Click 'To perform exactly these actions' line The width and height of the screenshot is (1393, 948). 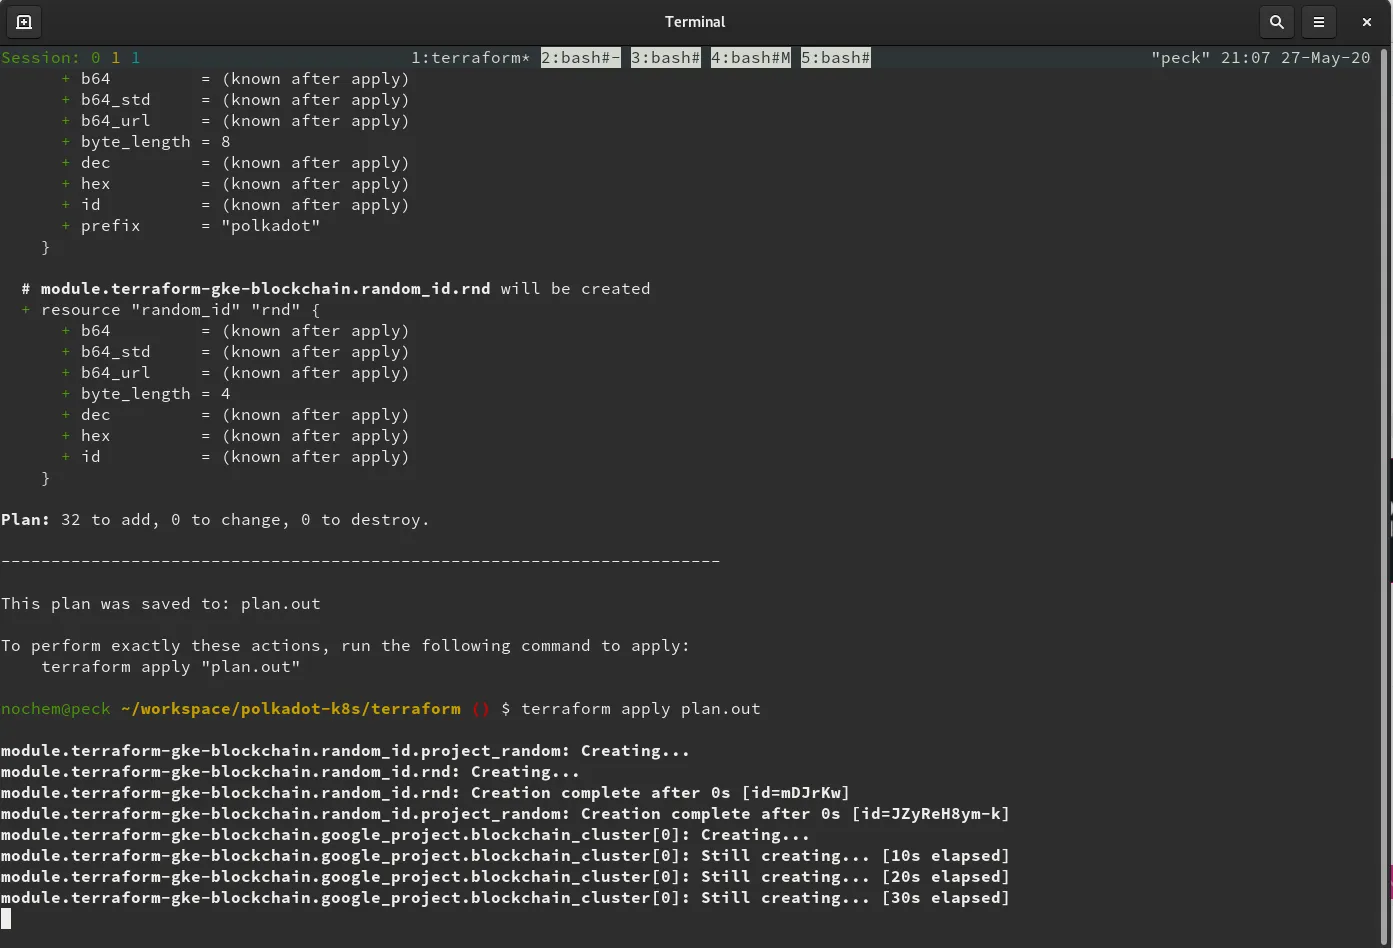coord(346,646)
